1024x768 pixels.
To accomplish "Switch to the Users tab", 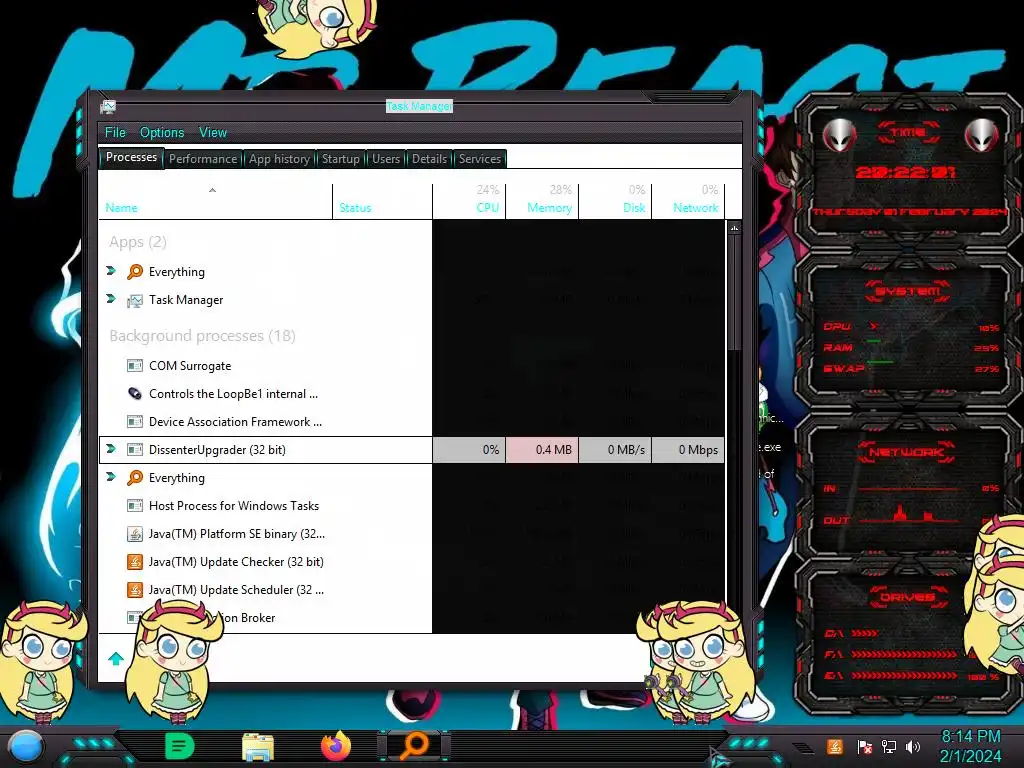I will click(x=386, y=159).
